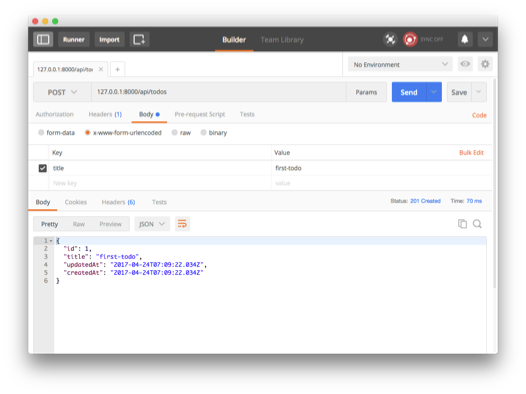Click the title key field
The width and height of the screenshot is (526, 394).
(160, 168)
